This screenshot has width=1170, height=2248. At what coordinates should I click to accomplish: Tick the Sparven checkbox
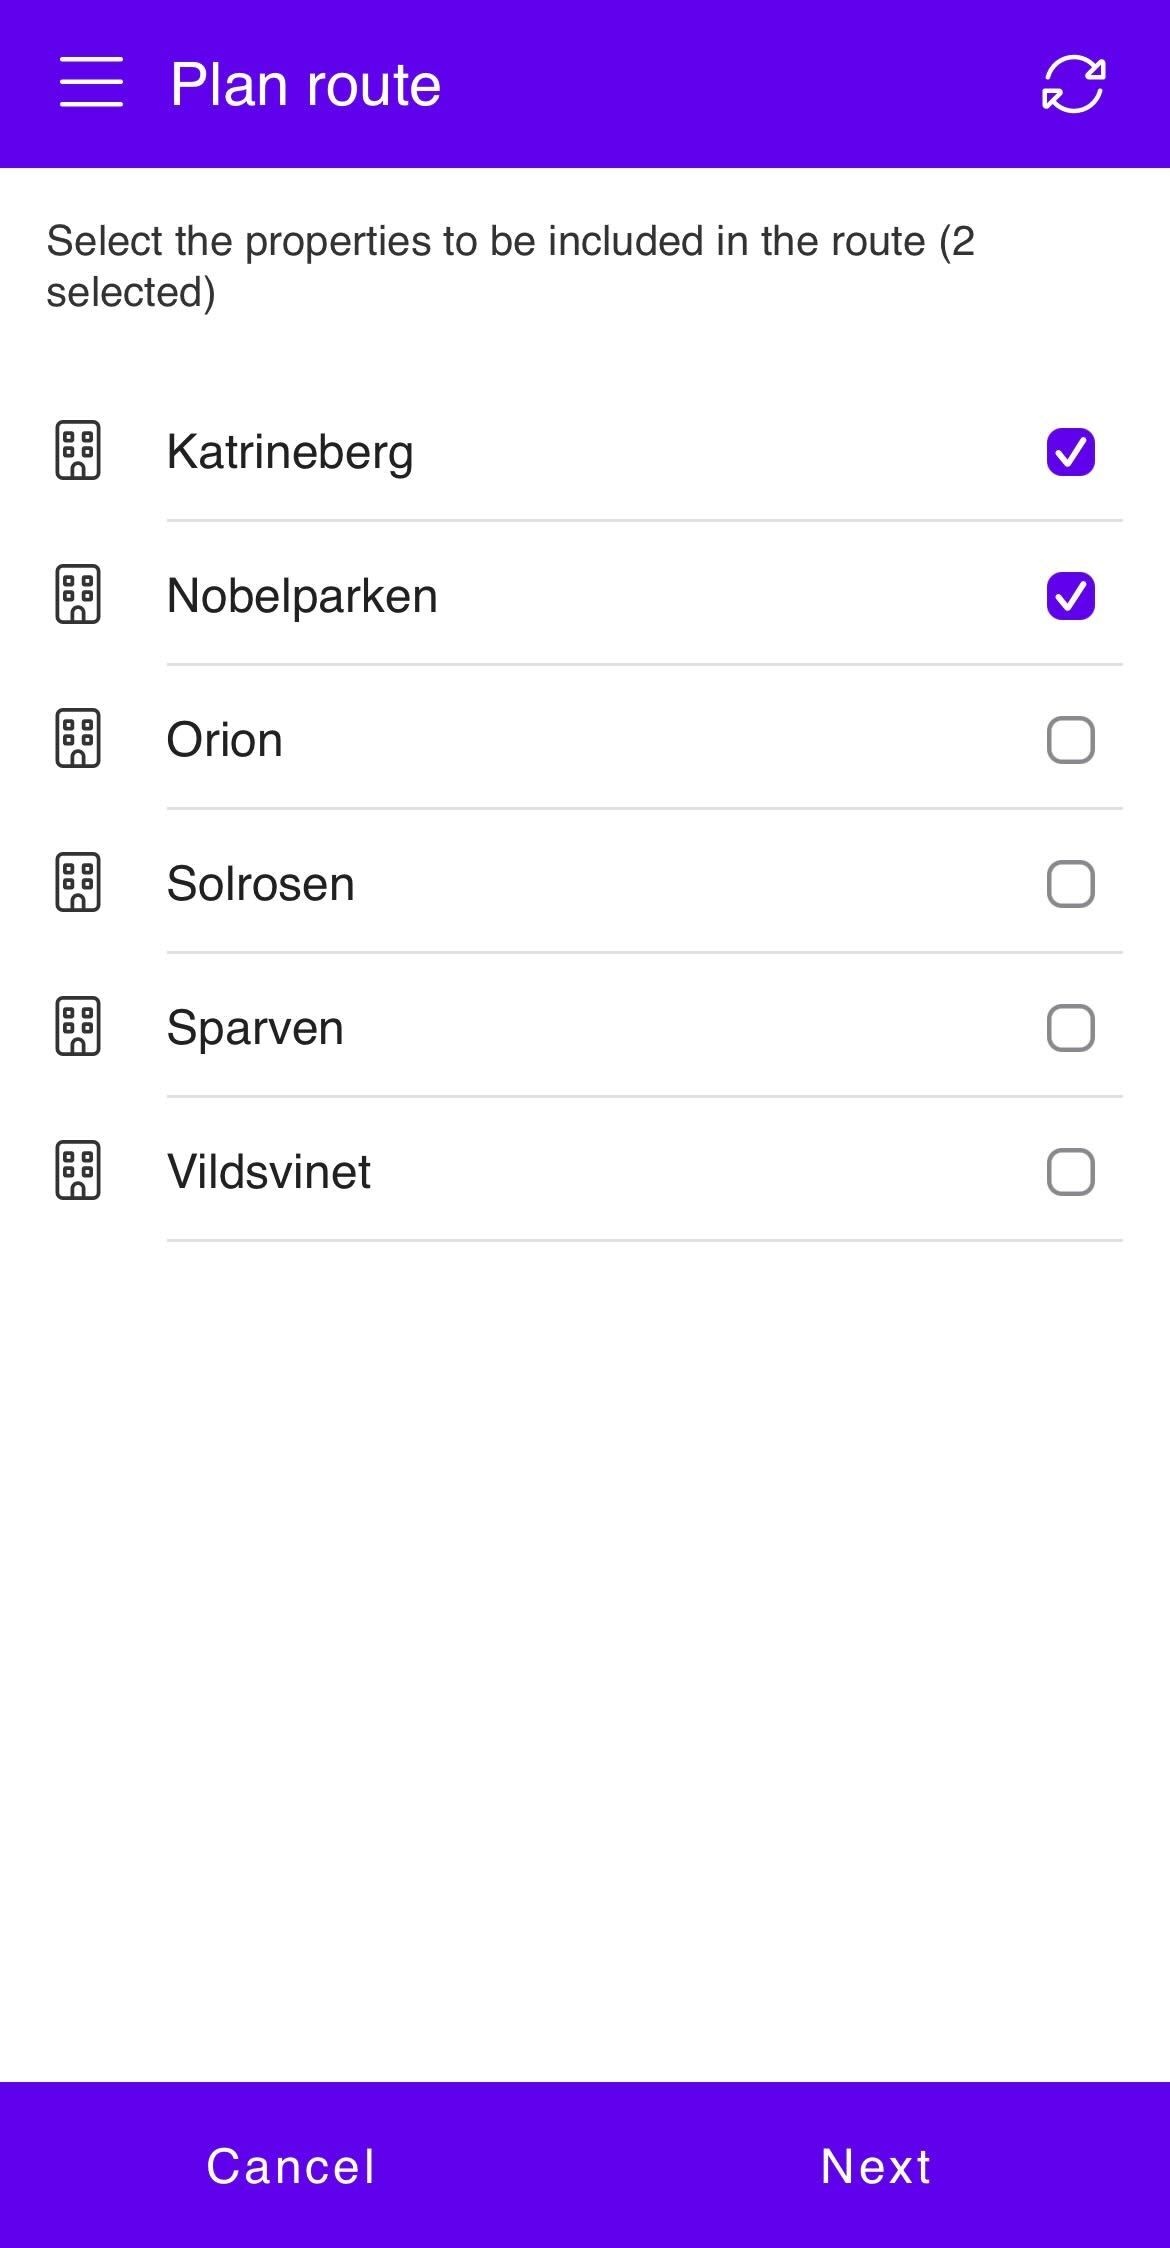point(1070,1028)
